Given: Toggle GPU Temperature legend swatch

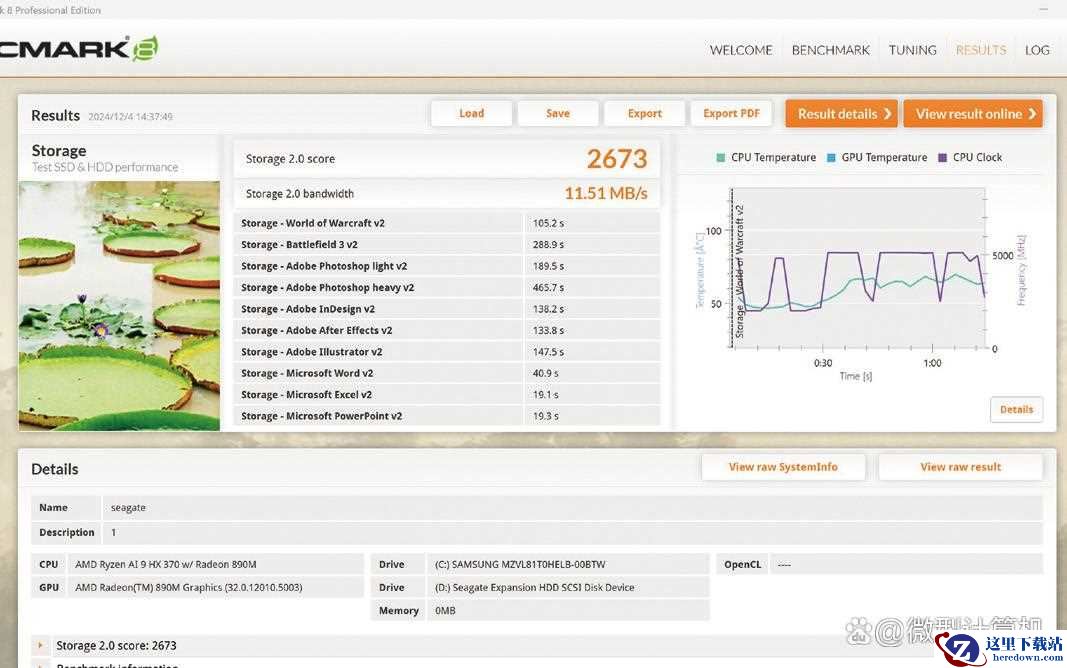Looking at the screenshot, I should click(831, 158).
